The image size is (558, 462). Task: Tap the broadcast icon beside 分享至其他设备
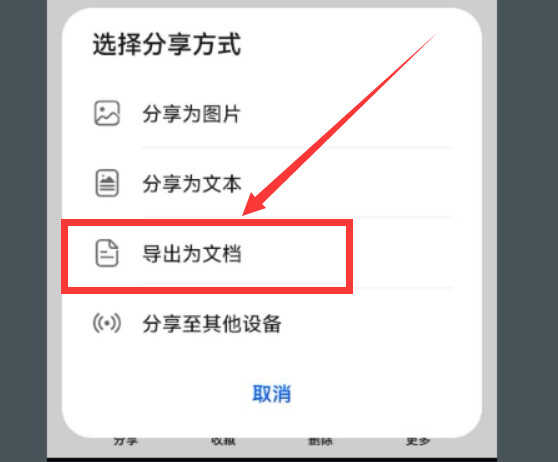coord(107,323)
